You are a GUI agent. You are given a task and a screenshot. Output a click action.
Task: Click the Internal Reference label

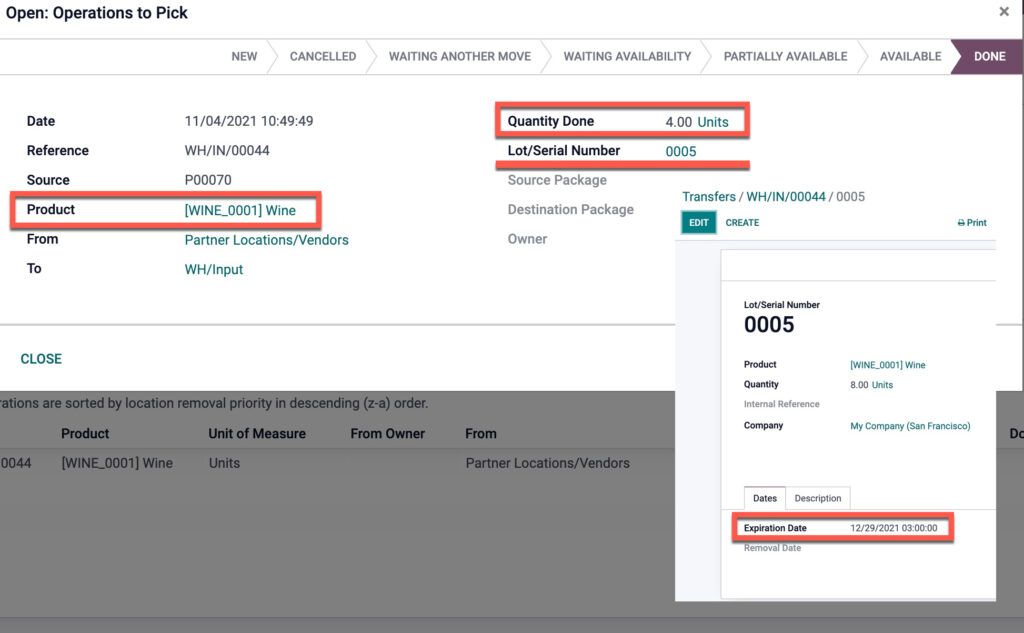pos(781,404)
